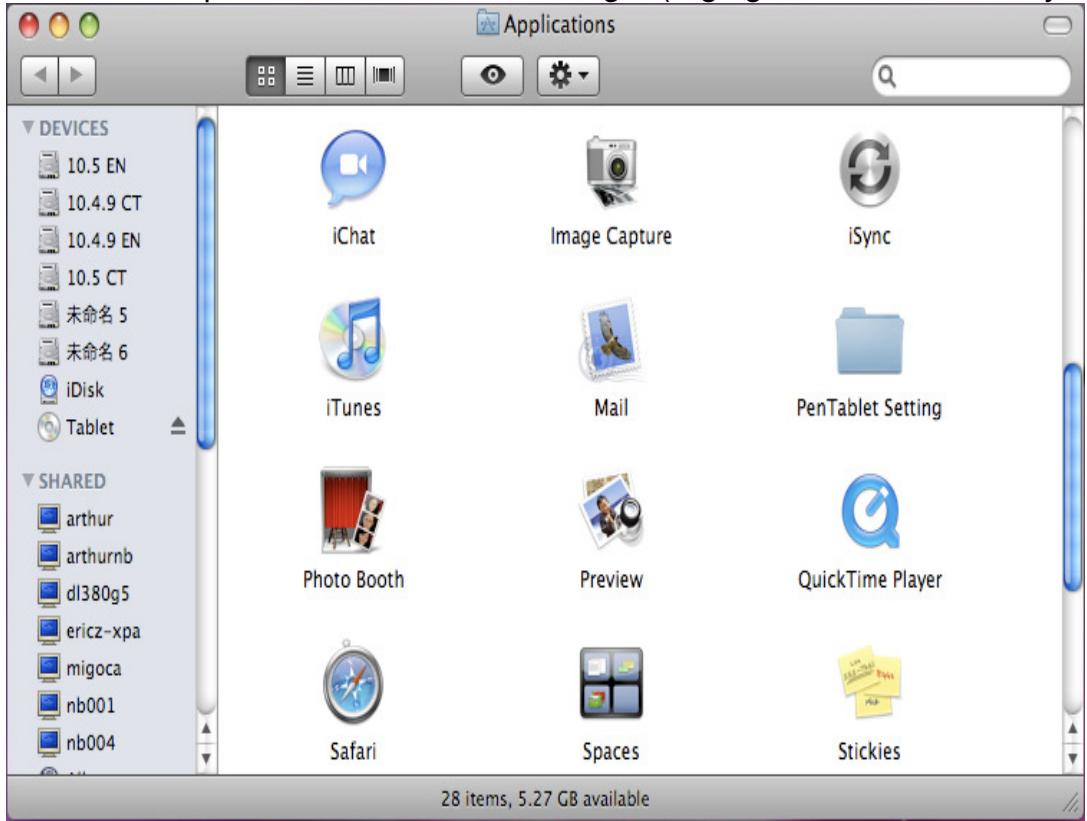Collapse the DEVICES sidebar section
Viewport: 1087px width, 821px height.
click(28, 128)
